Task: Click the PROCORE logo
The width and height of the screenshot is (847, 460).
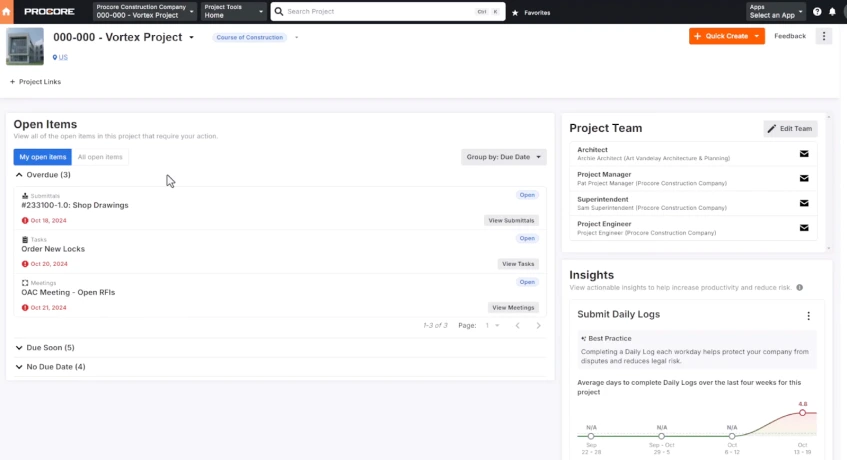Action: click(x=49, y=11)
